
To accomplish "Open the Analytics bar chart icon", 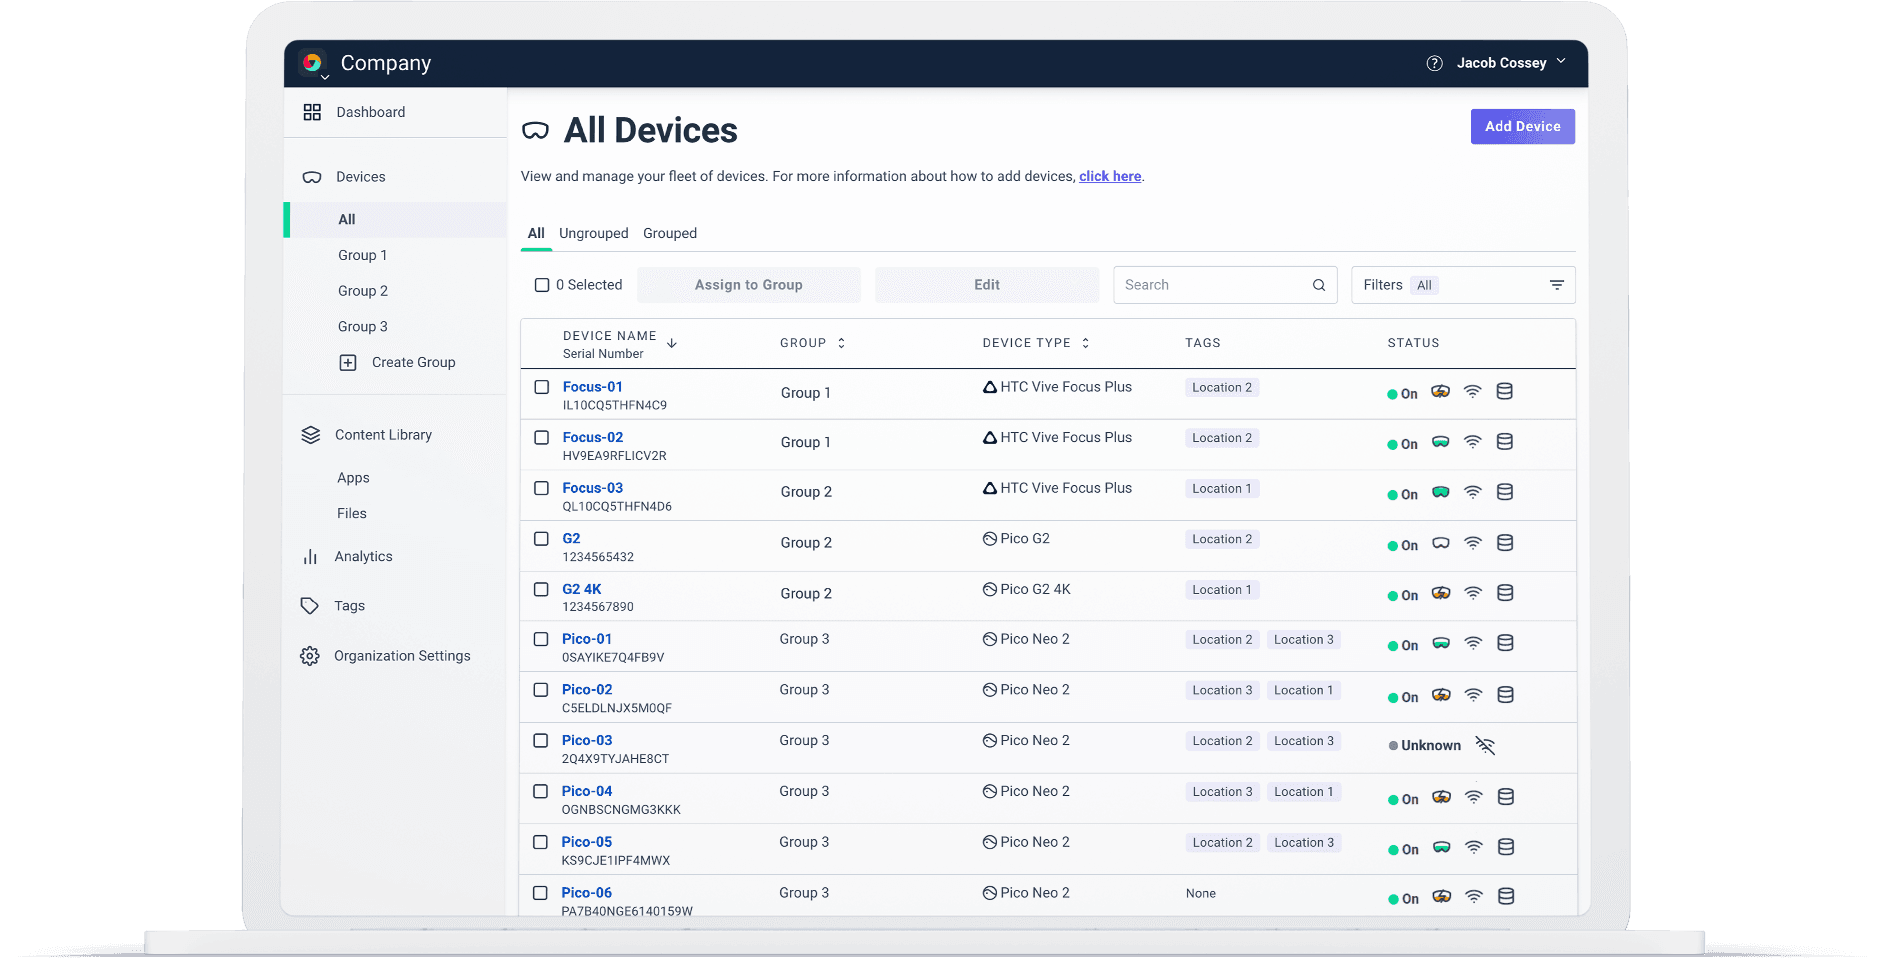I will [x=310, y=557].
